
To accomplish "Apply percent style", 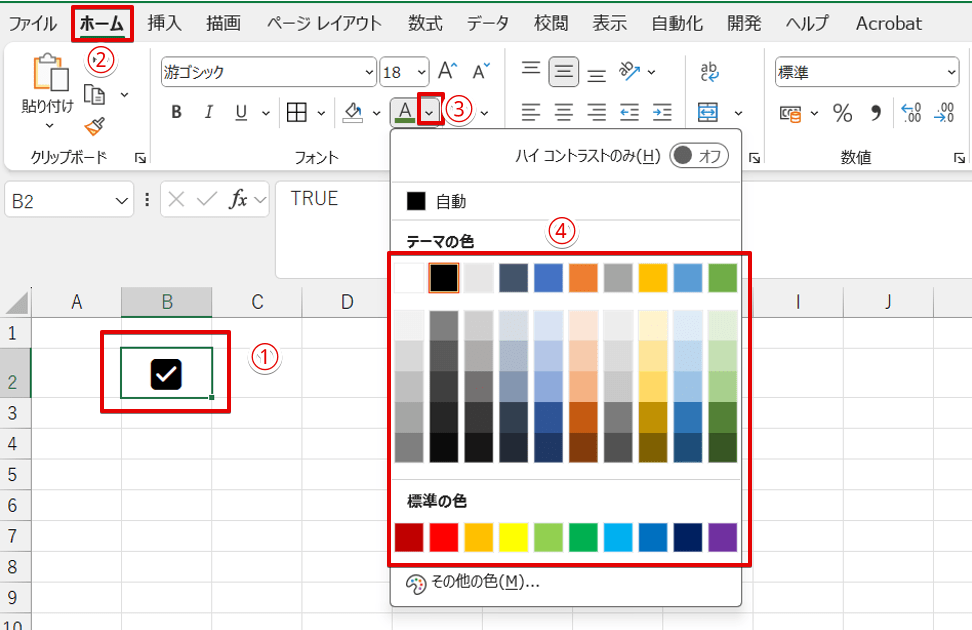I will pos(842,113).
